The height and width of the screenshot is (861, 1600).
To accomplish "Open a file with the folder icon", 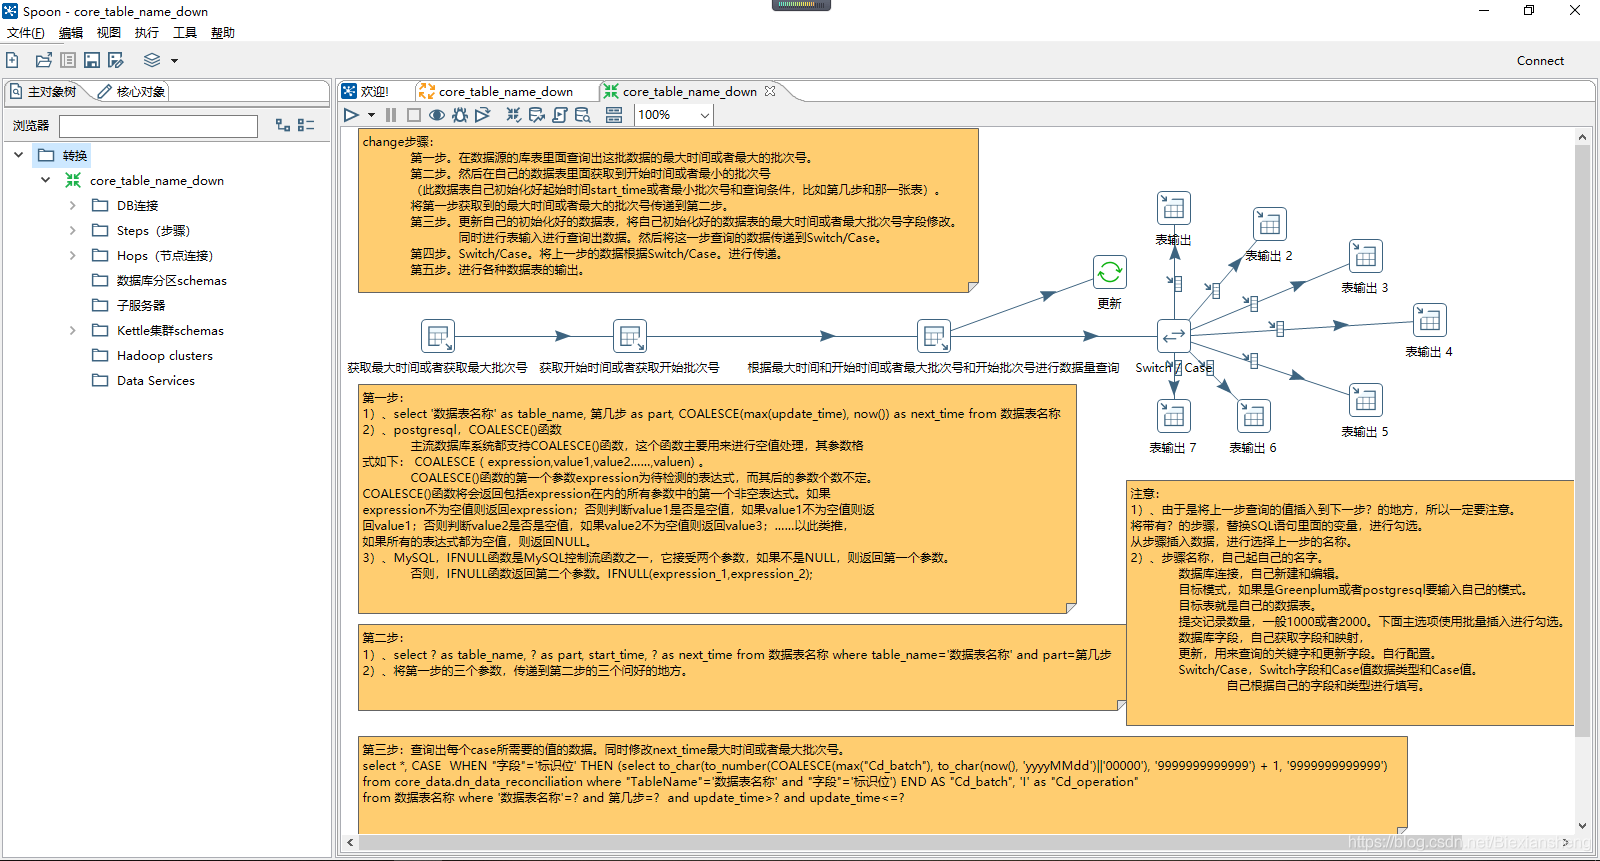I will tap(43, 60).
